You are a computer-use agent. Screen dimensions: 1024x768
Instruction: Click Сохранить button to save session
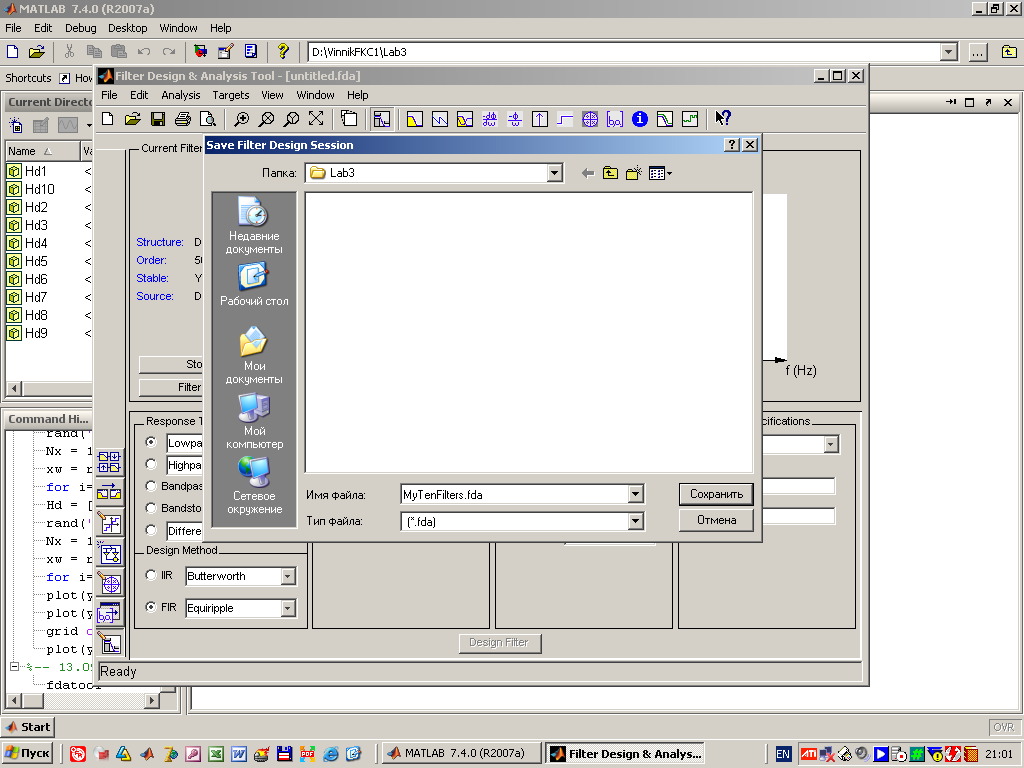716,494
